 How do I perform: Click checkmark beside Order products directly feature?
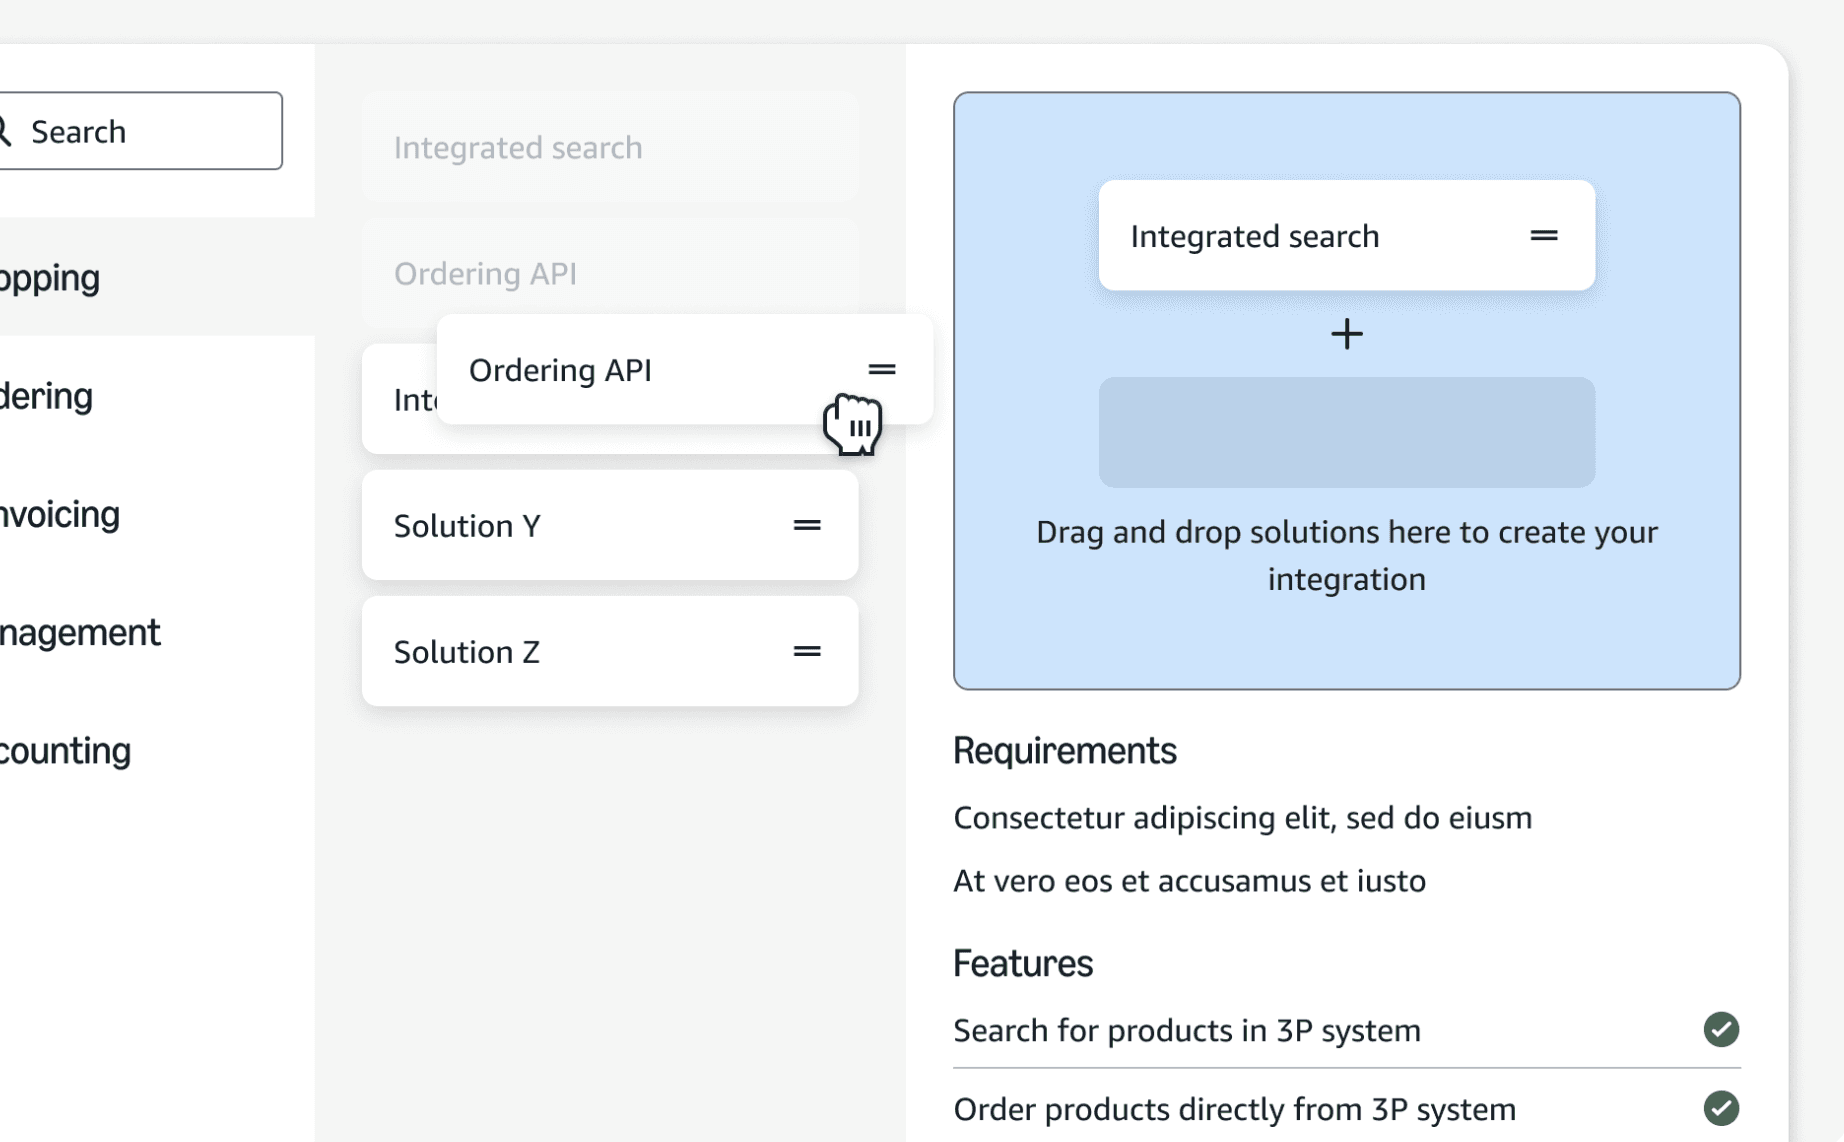point(1721,1108)
